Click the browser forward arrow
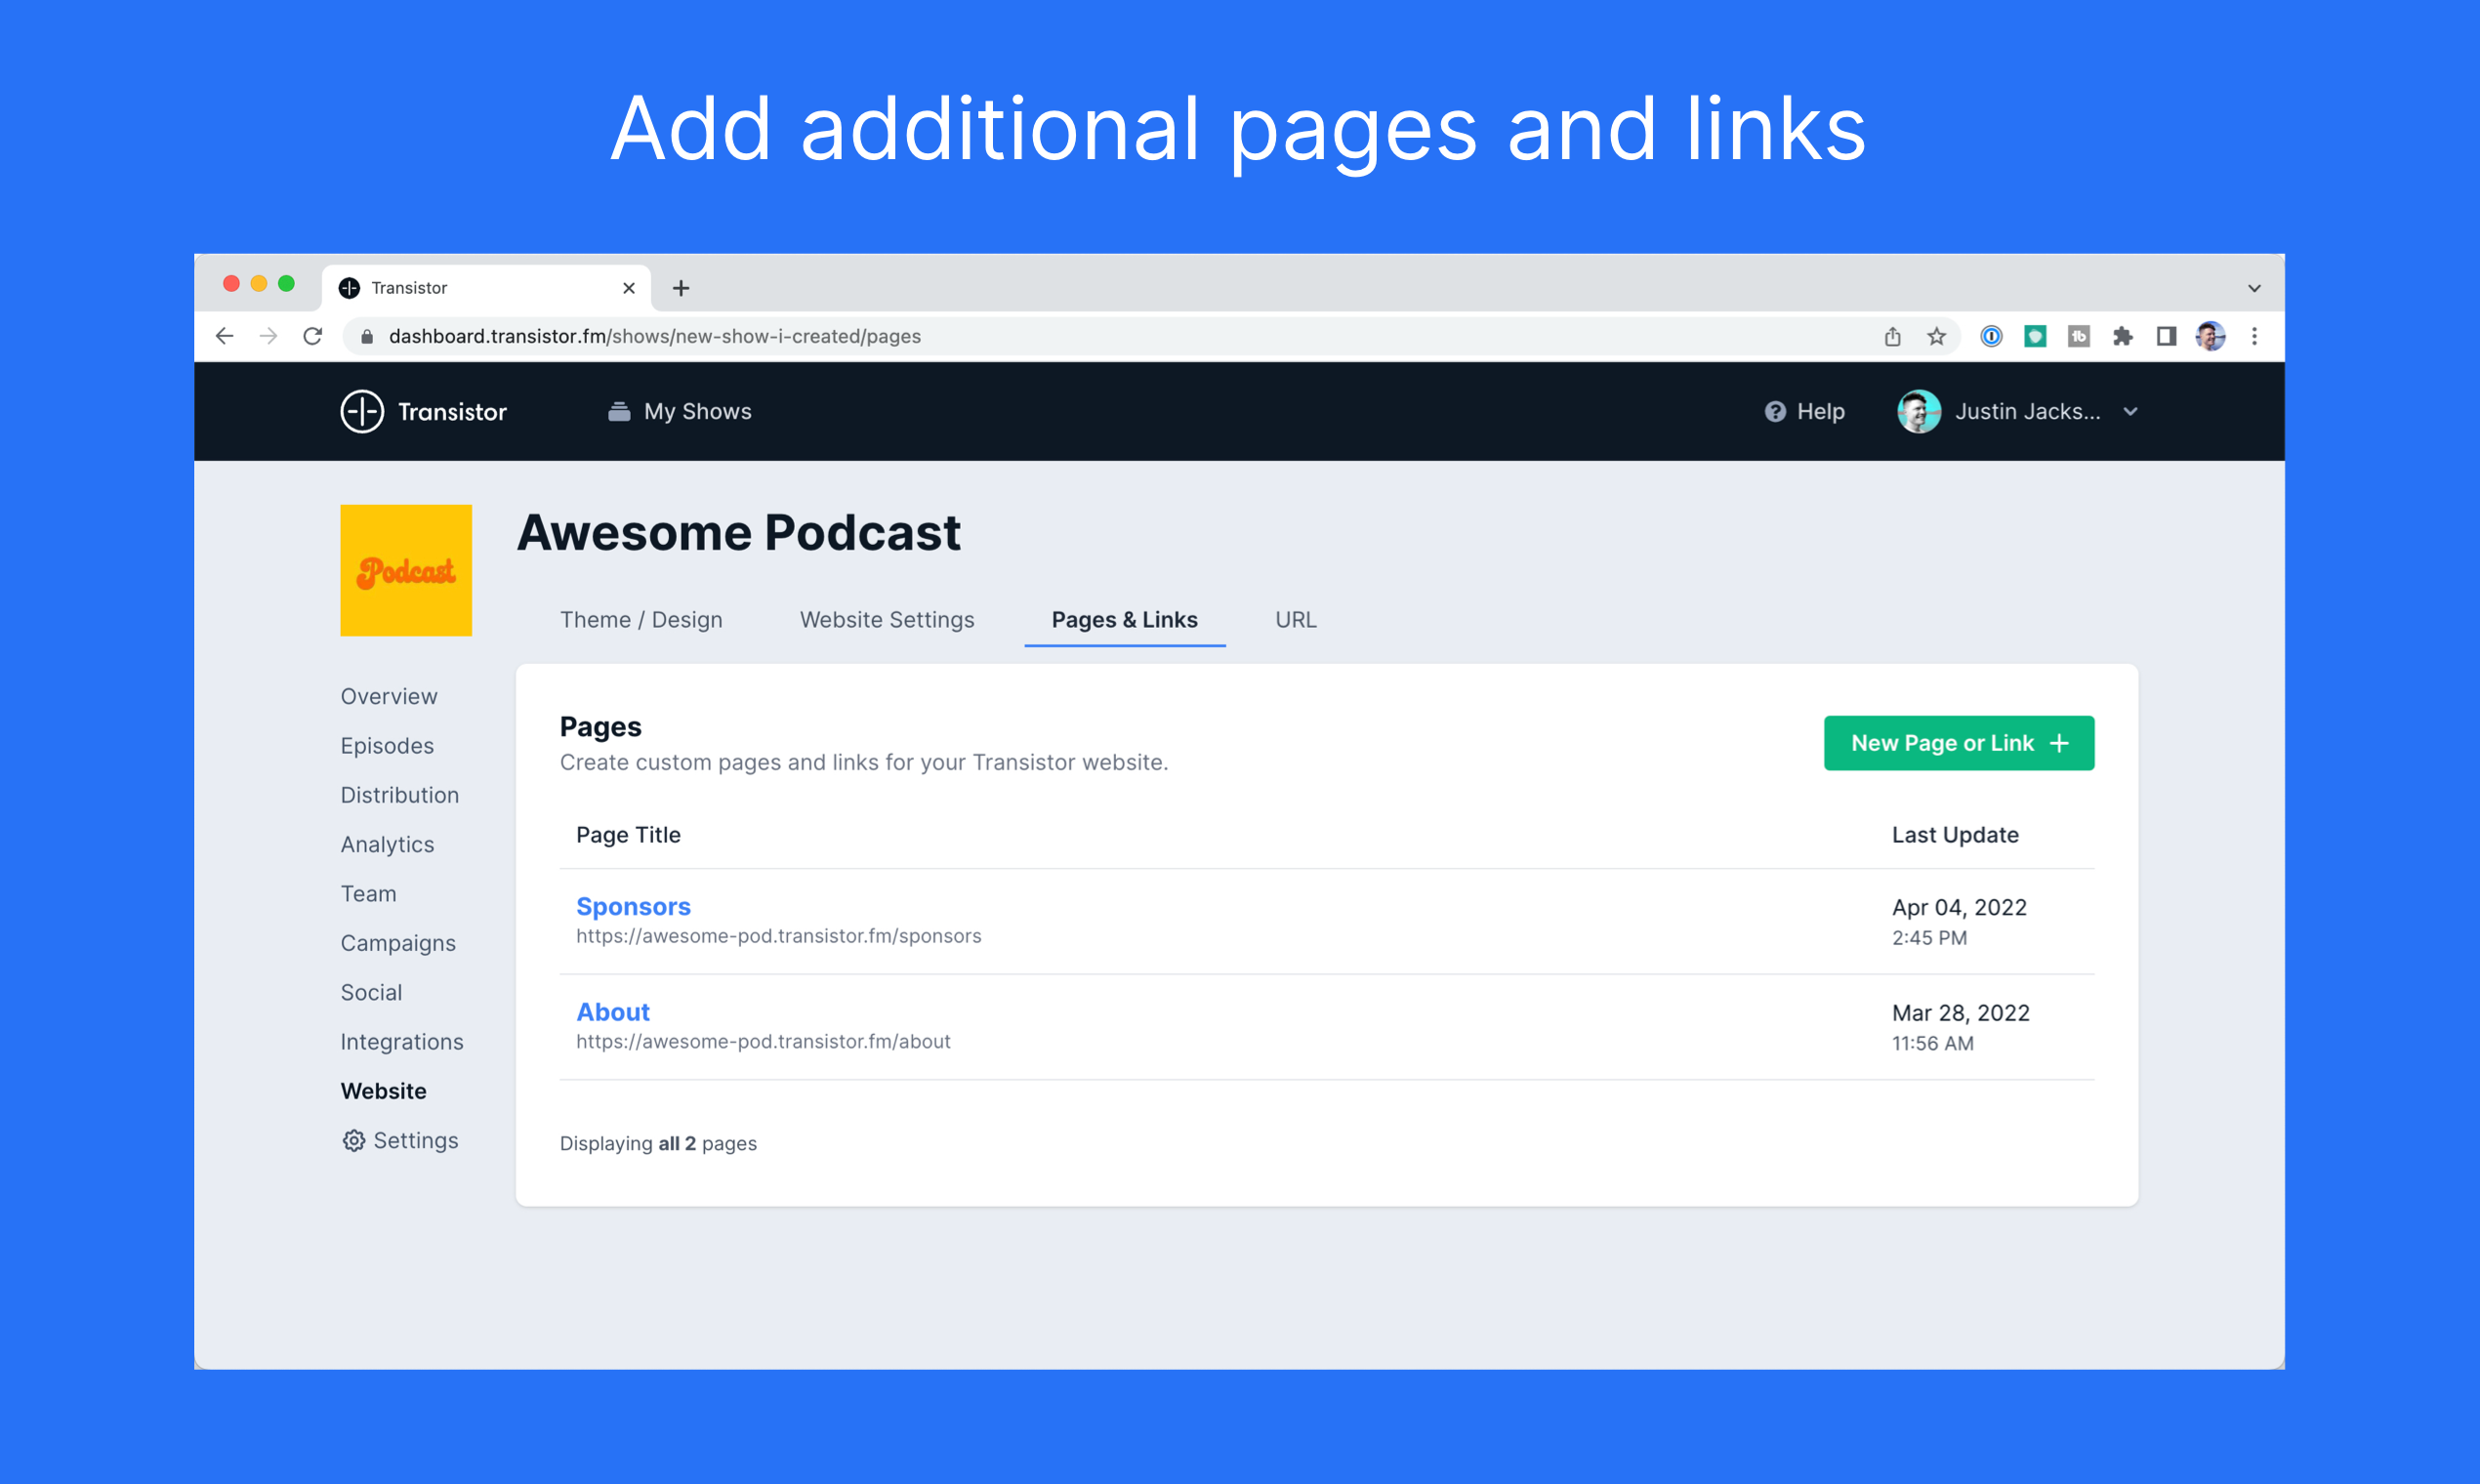 (268, 336)
